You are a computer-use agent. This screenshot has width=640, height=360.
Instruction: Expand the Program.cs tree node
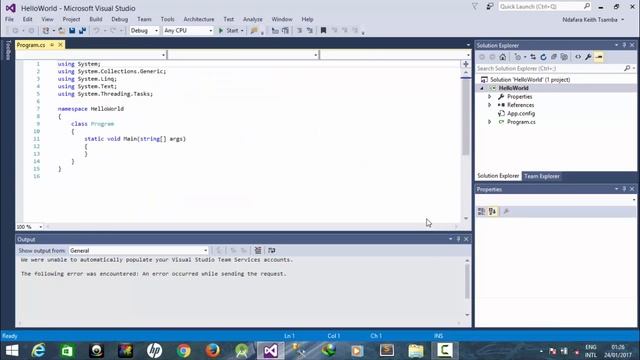click(x=489, y=122)
